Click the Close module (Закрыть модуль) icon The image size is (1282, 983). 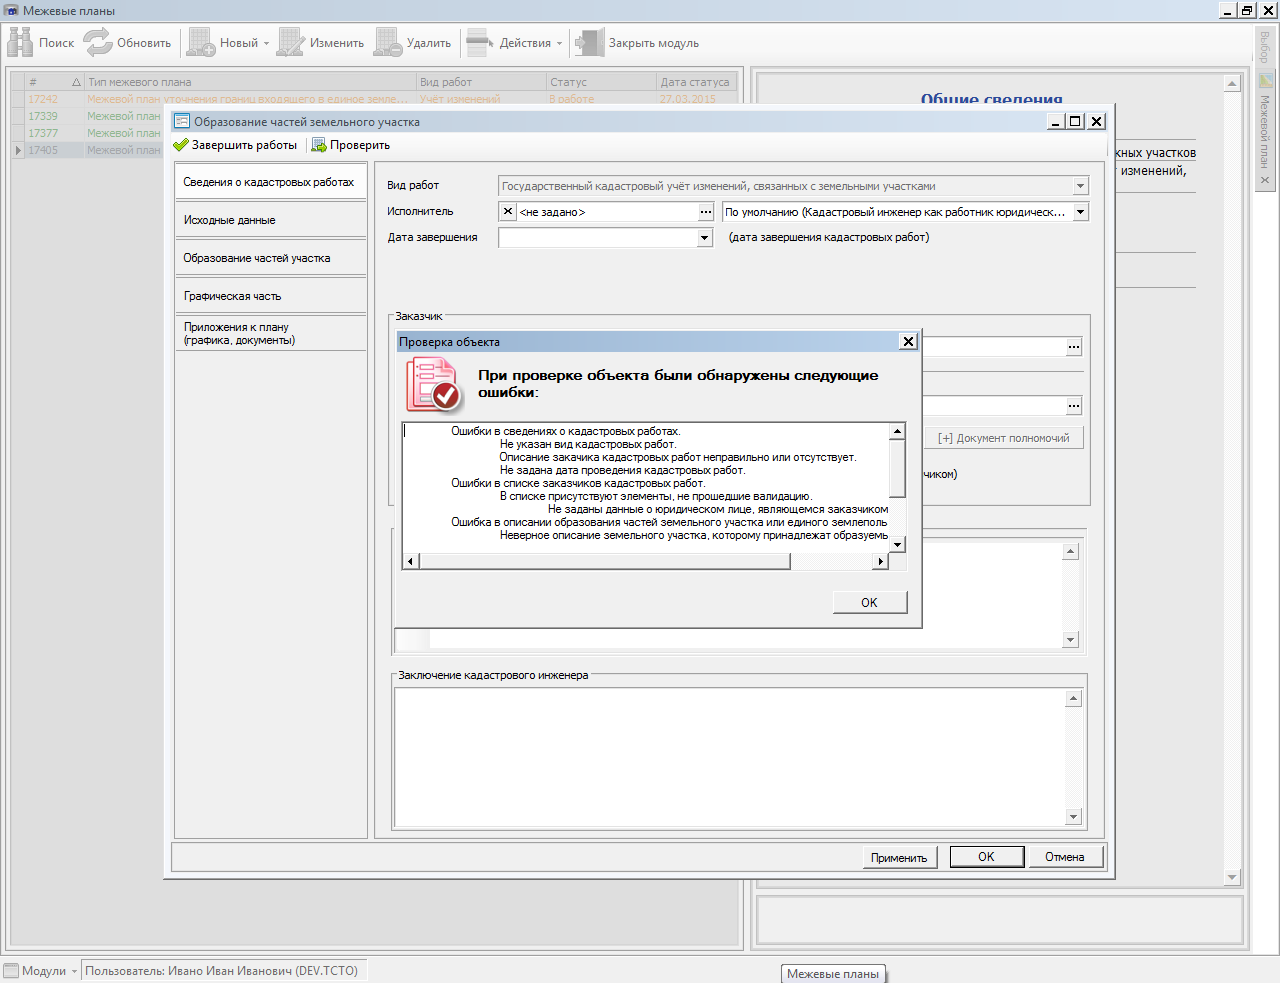590,42
